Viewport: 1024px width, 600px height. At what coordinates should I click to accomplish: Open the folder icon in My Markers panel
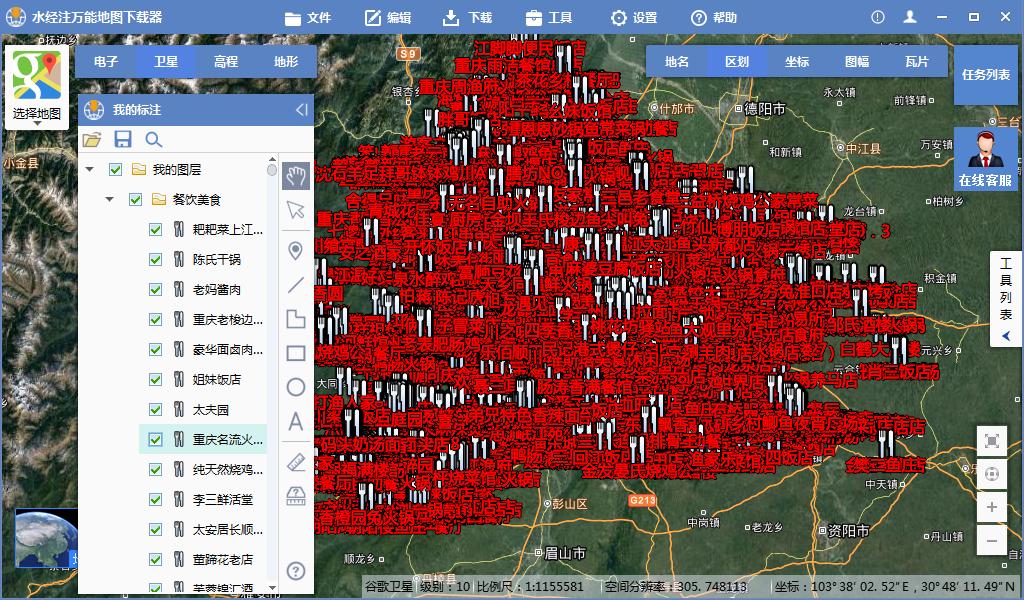[92, 139]
